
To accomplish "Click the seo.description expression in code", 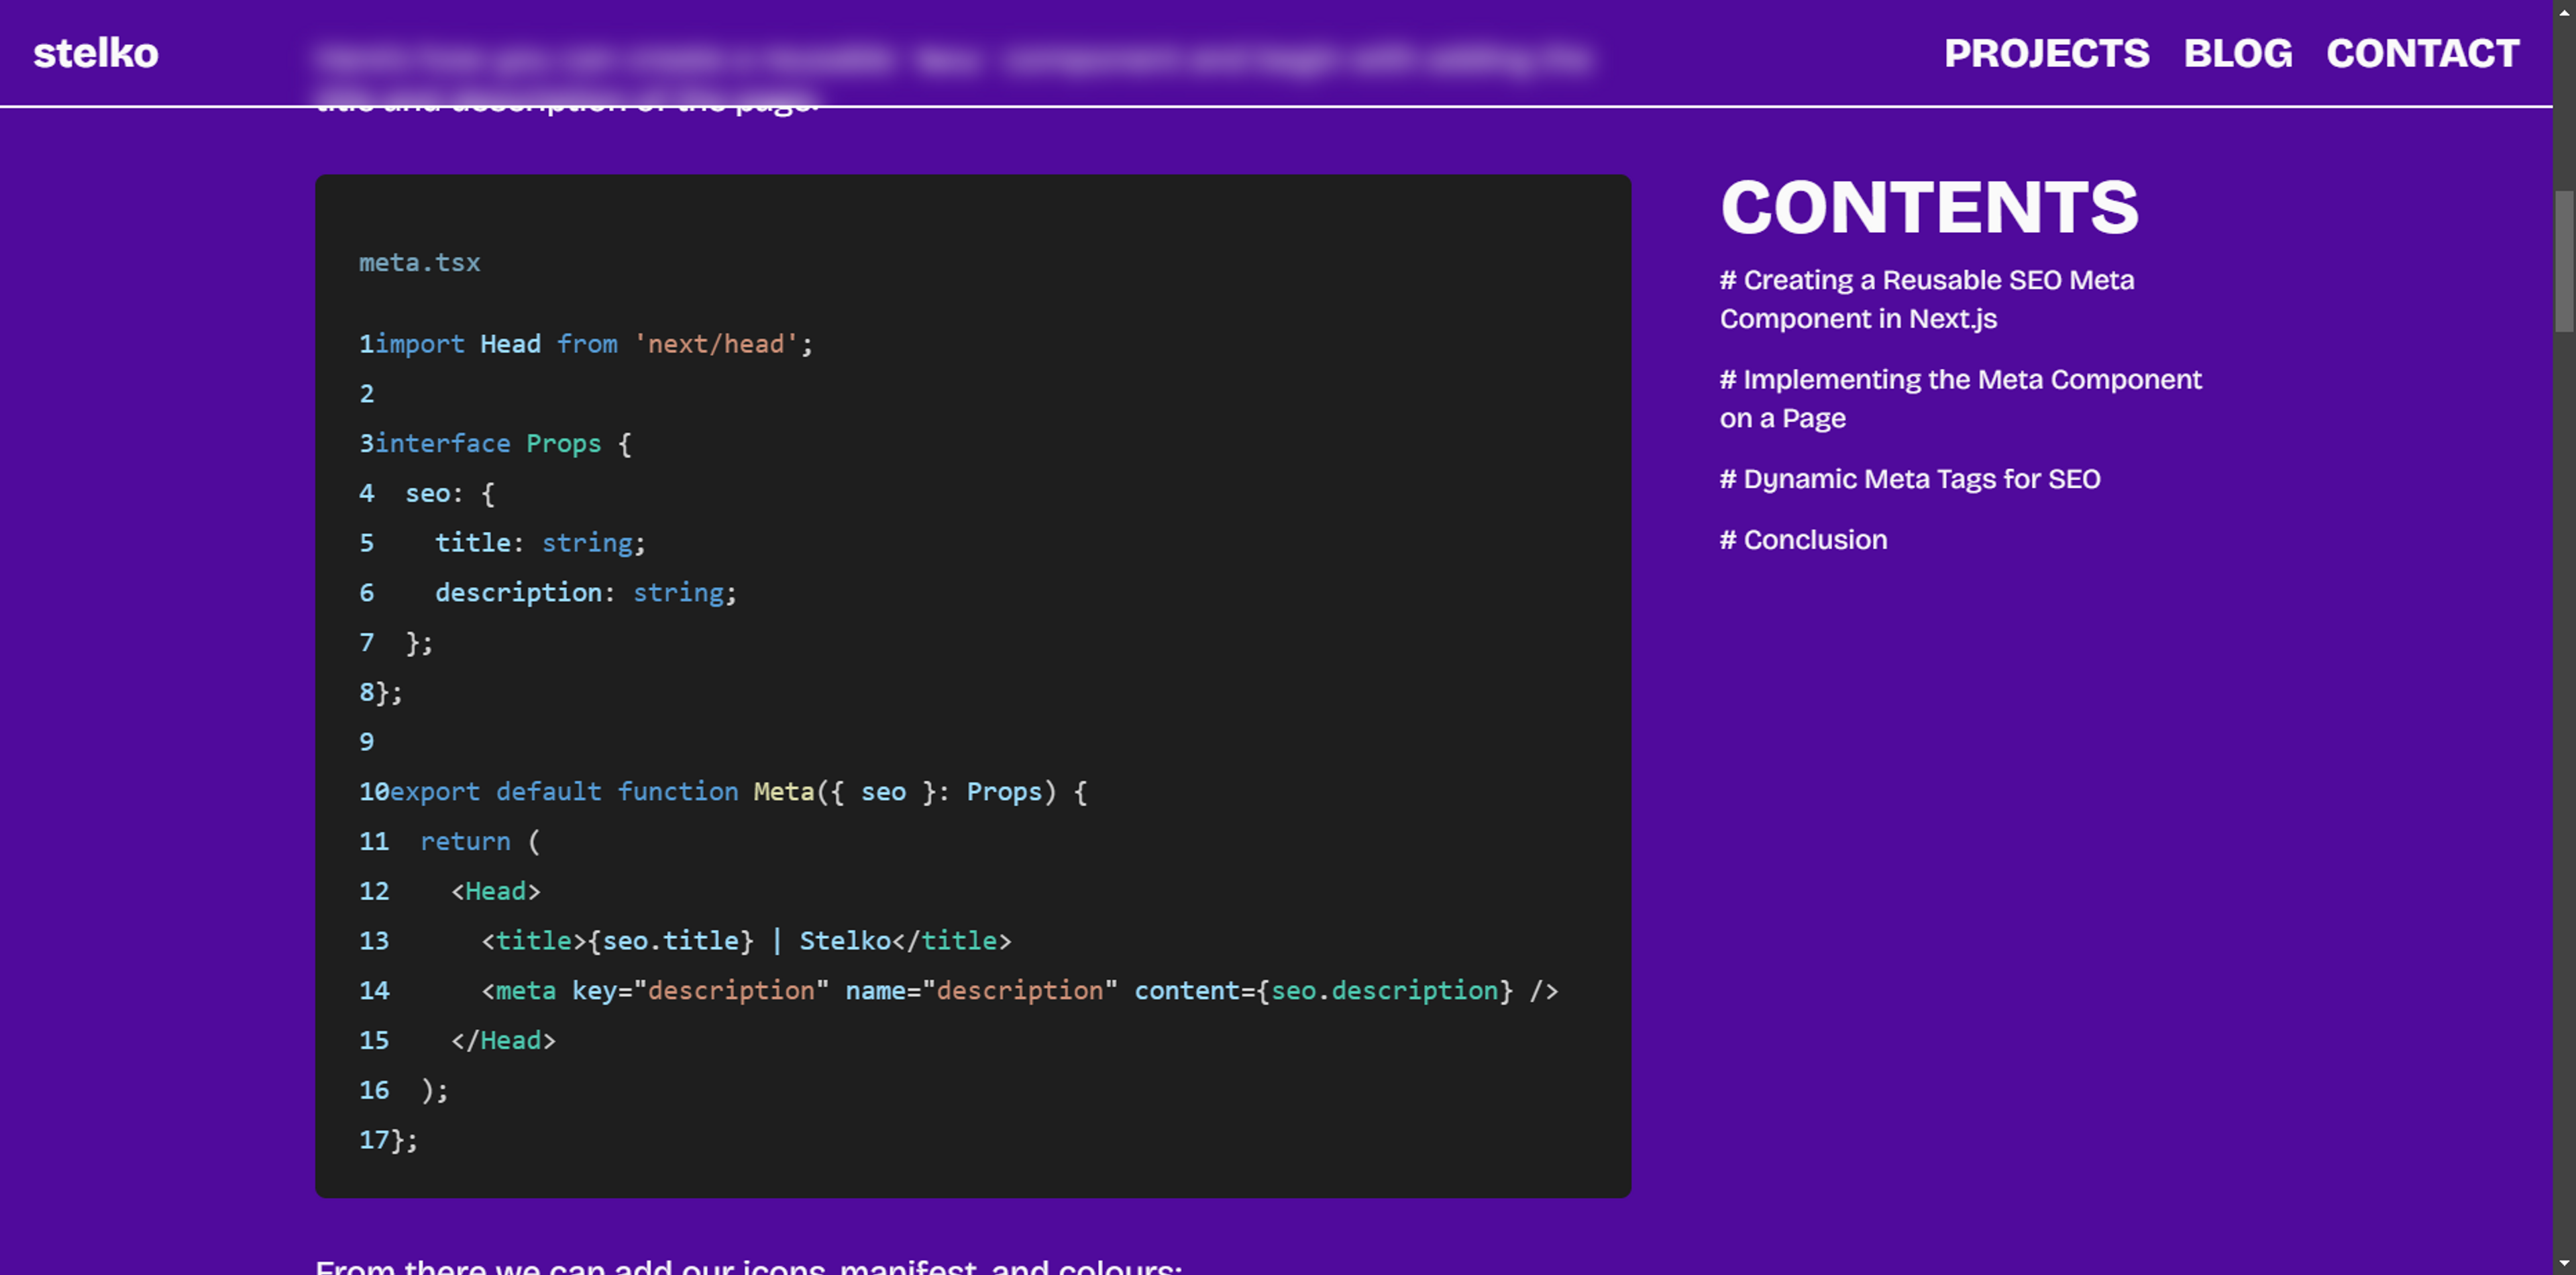I will (x=1384, y=991).
